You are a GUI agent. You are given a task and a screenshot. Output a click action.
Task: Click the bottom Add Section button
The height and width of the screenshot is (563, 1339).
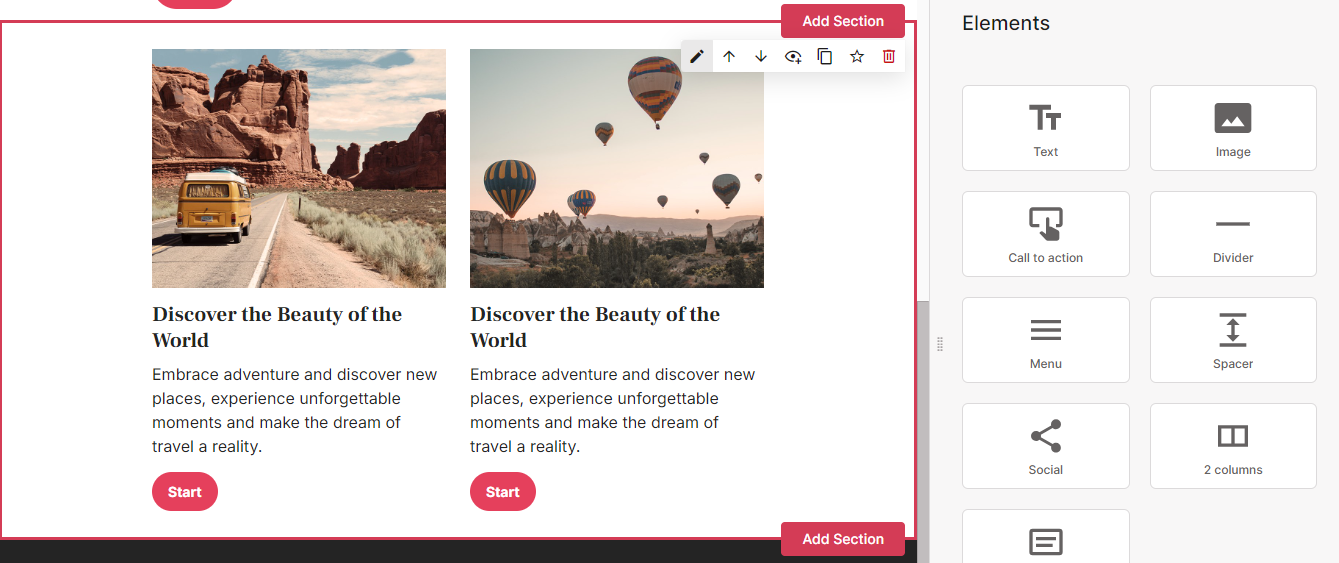pos(843,539)
